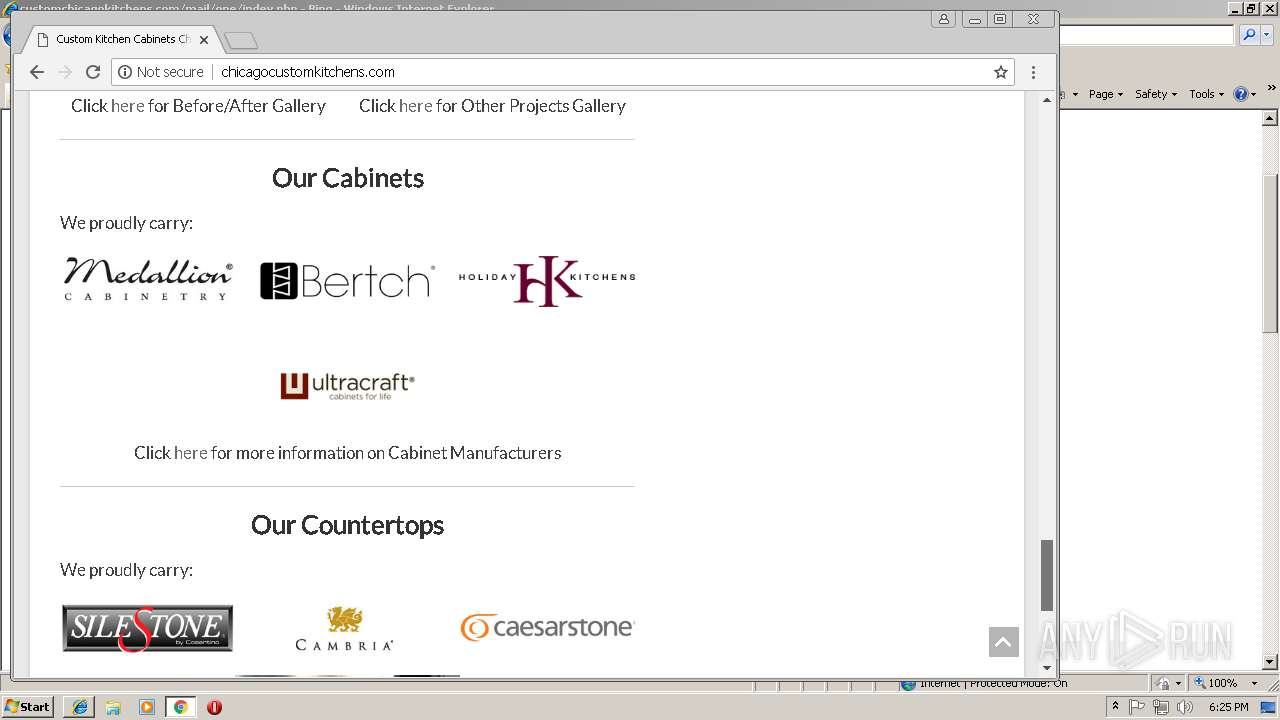Open a new Chrome tab
The height and width of the screenshot is (720, 1280).
(x=241, y=40)
